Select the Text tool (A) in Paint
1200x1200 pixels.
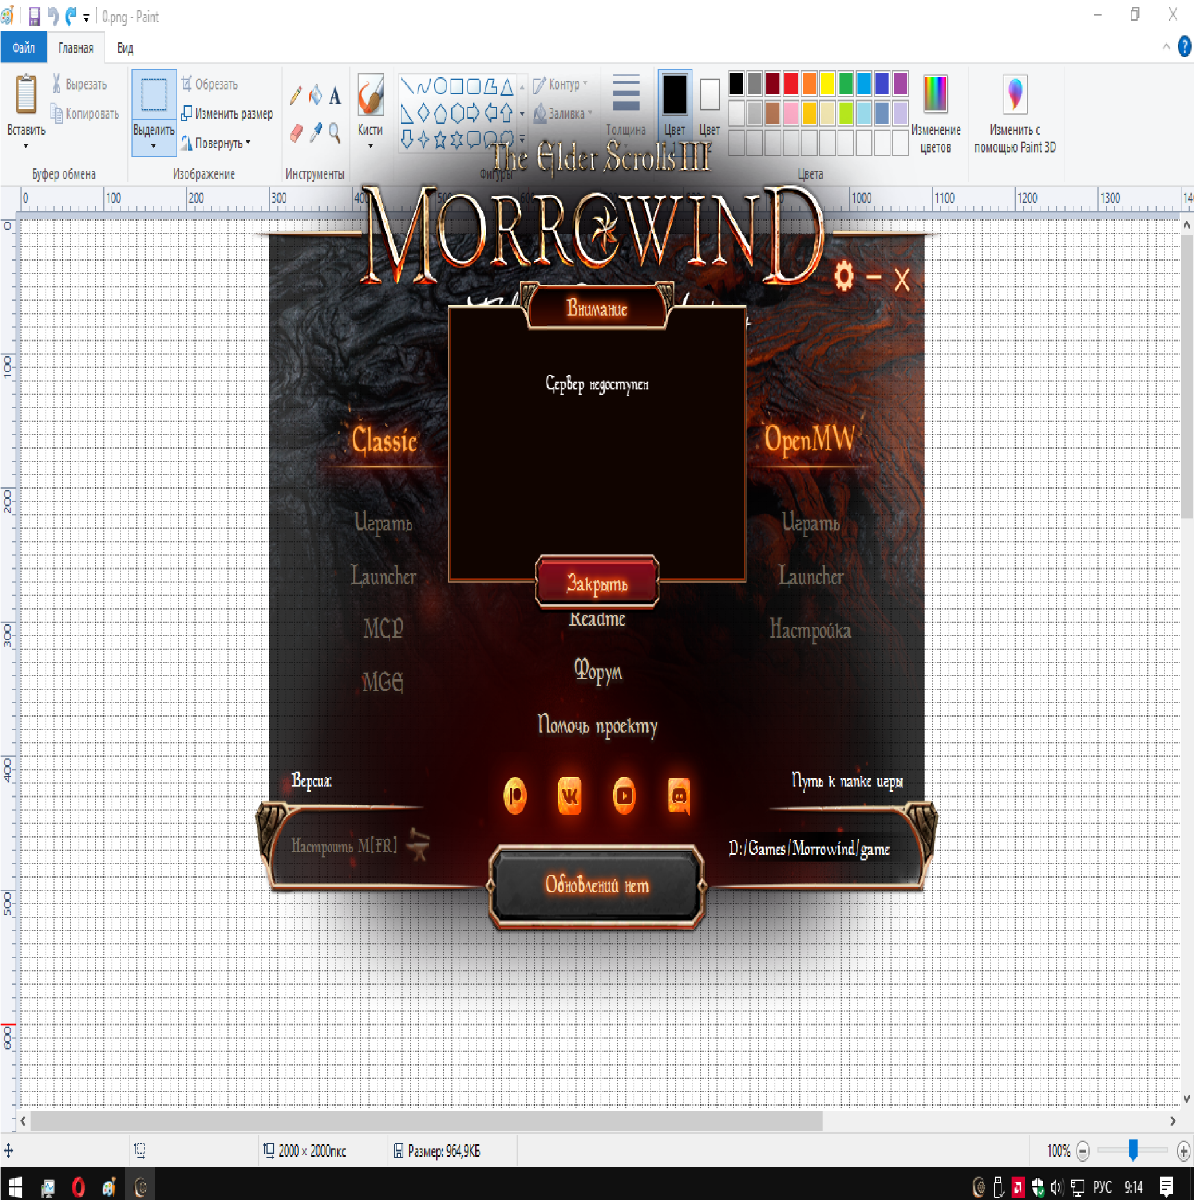335,96
